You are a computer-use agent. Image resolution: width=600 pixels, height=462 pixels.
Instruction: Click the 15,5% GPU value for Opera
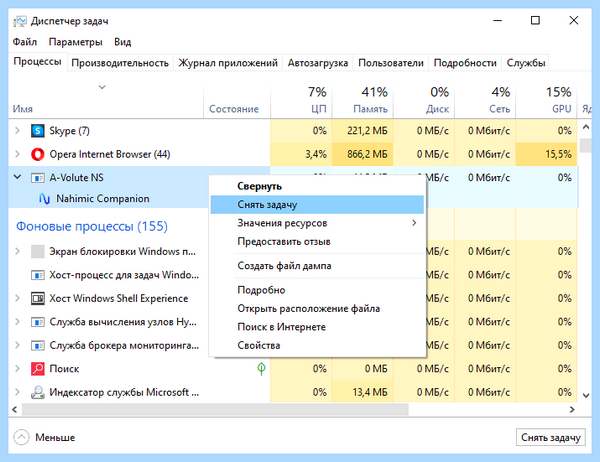(559, 154)
